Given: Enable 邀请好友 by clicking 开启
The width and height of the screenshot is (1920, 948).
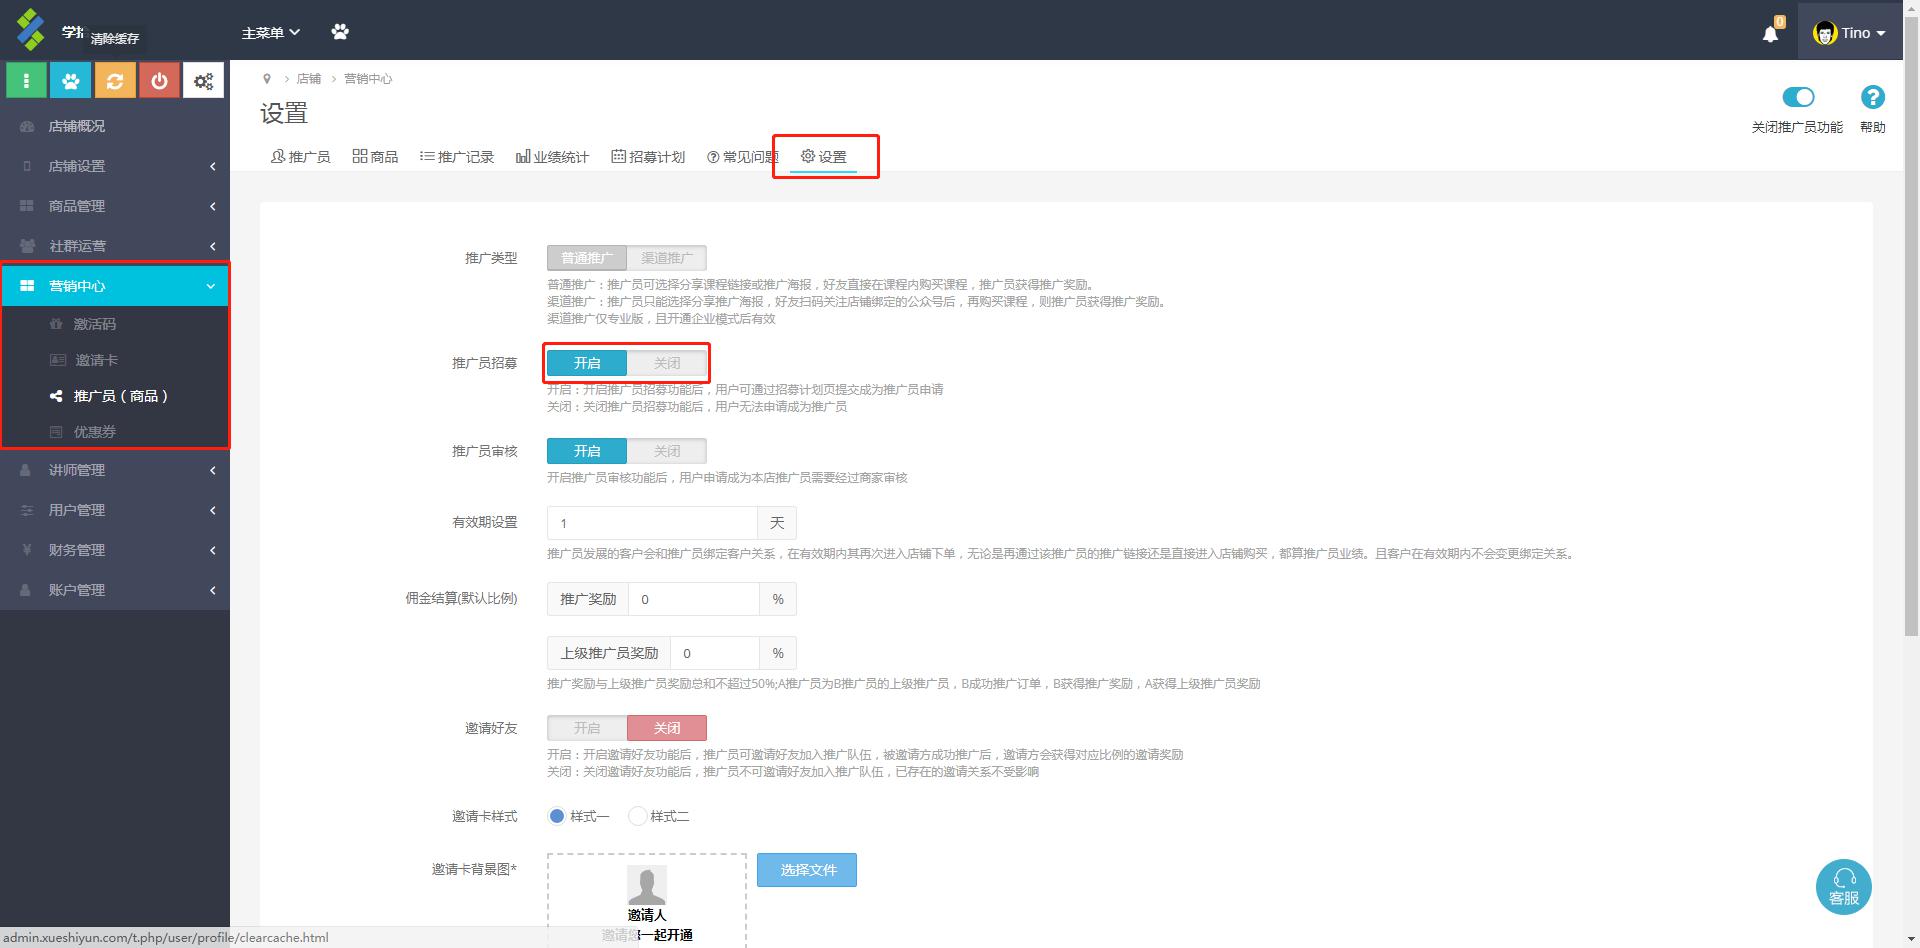Looking at the screenshot, I should (x=587, y=728).
